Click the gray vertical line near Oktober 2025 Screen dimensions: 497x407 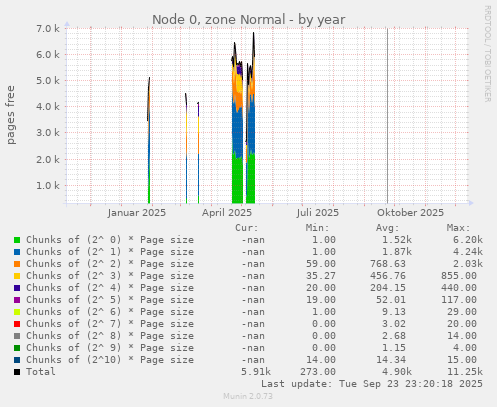pos(387,116)
